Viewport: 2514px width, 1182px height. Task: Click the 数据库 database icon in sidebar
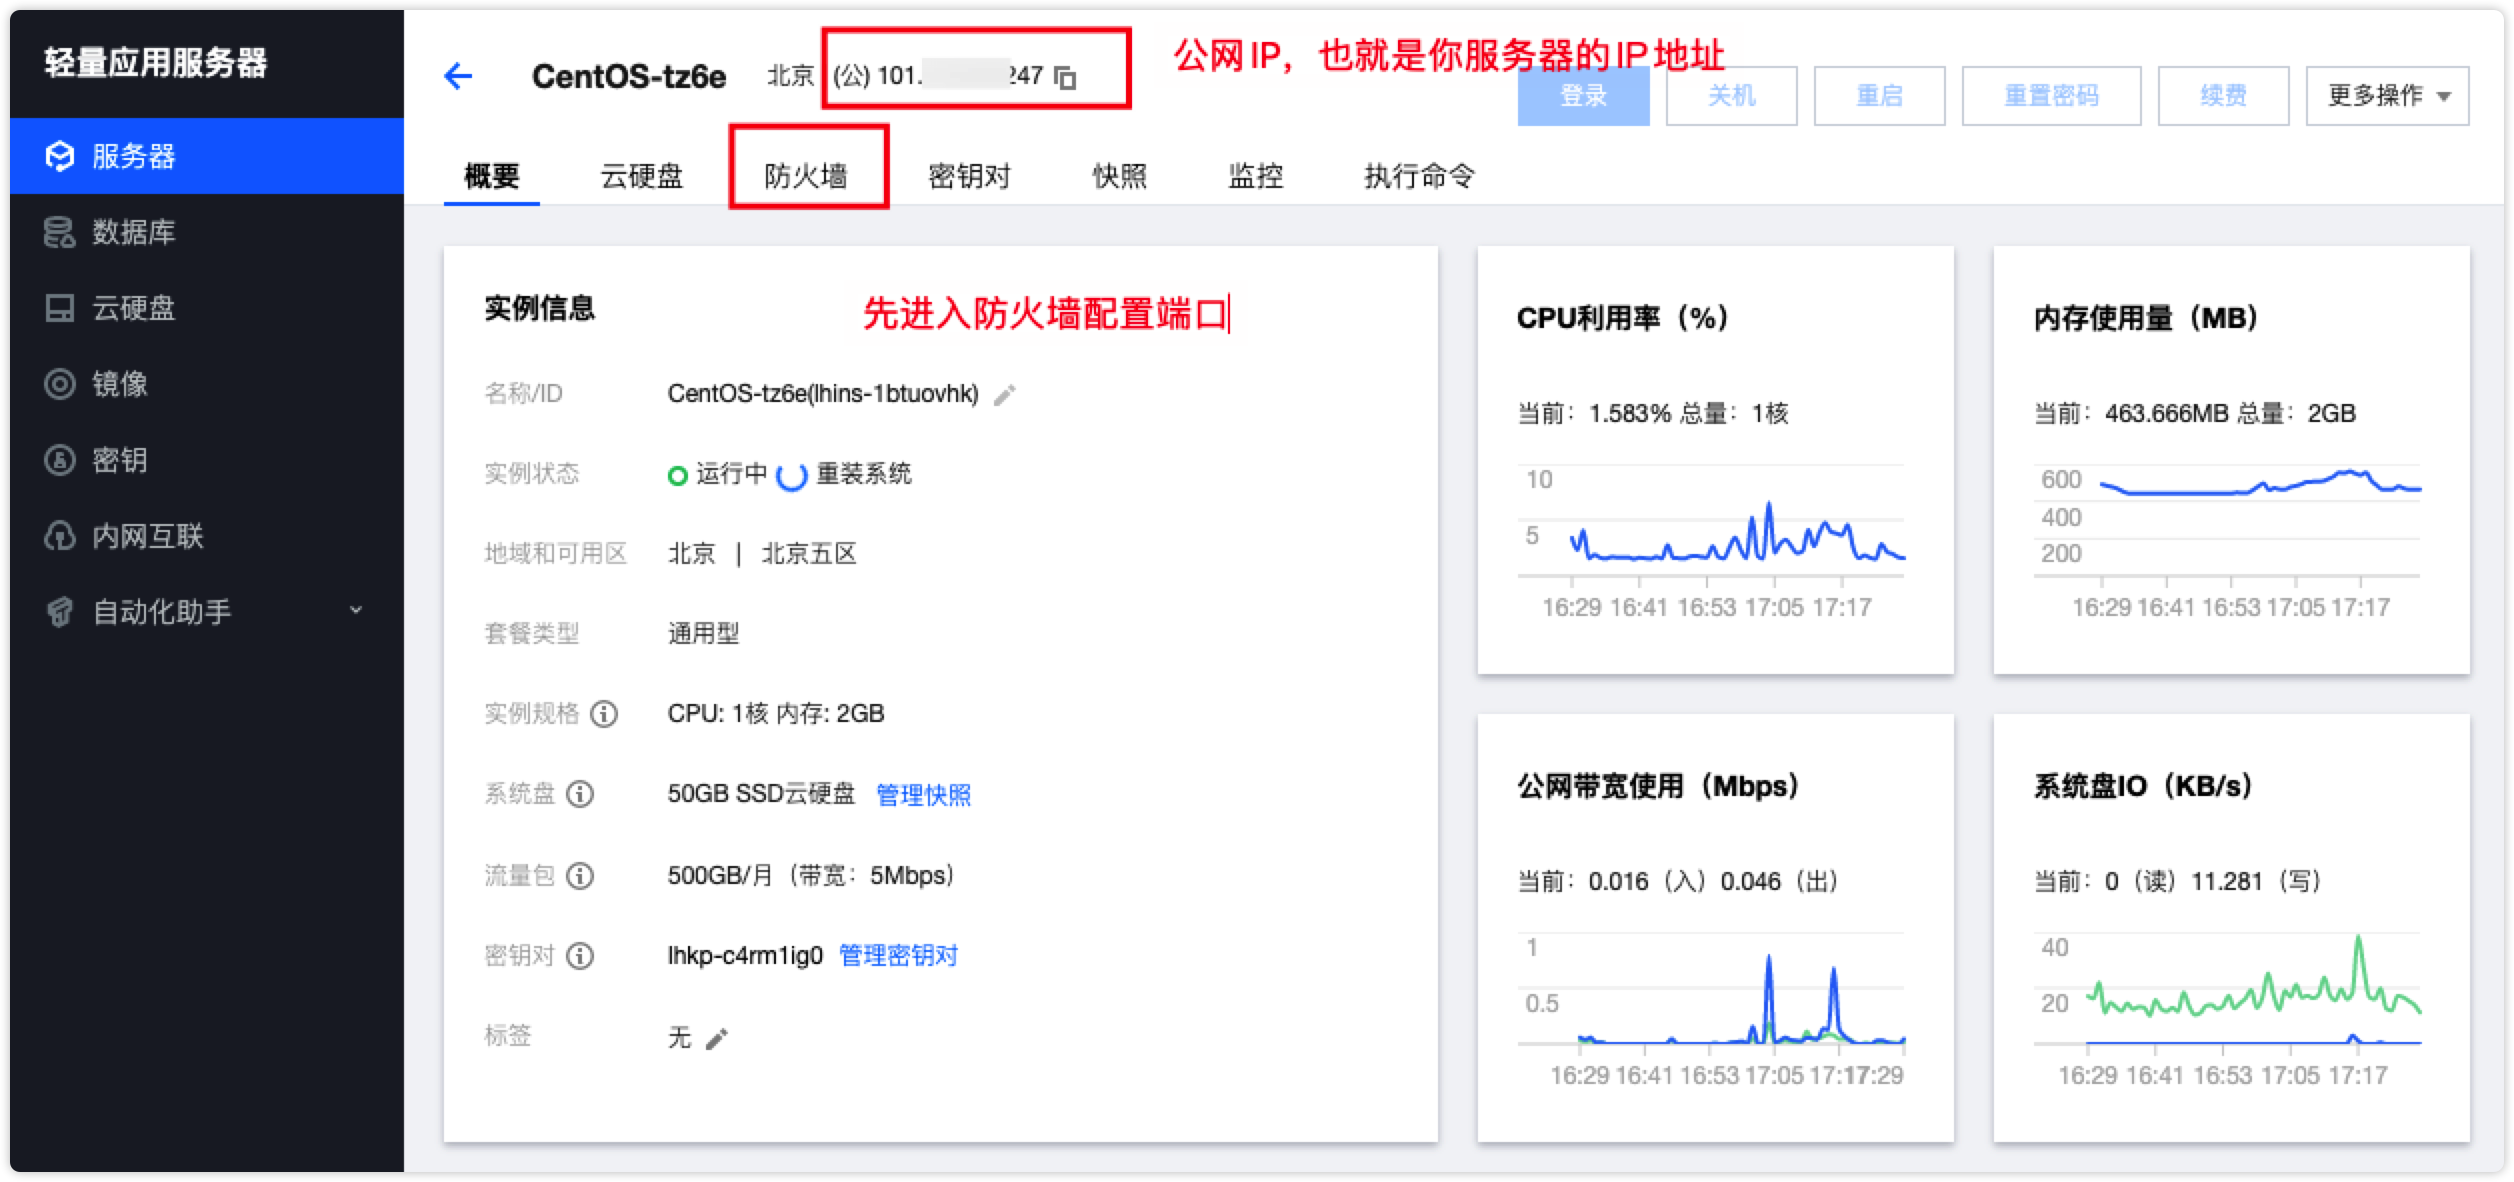60,232
